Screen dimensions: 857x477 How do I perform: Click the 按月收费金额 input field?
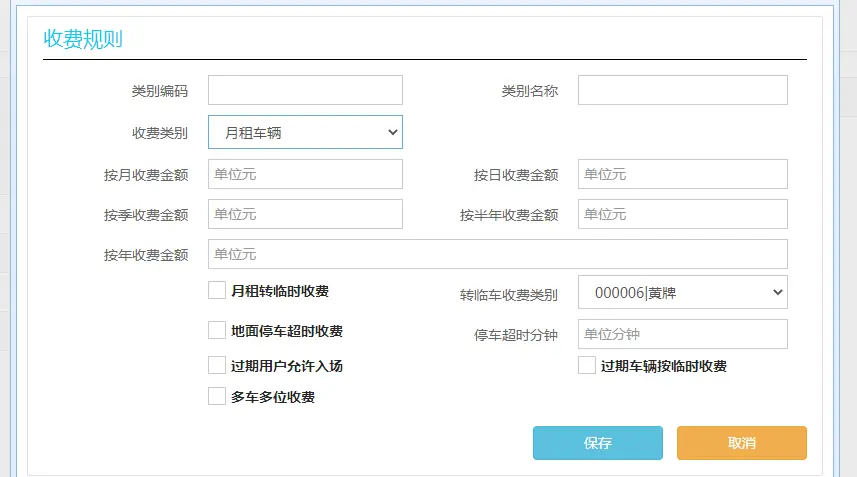(305, 174)
